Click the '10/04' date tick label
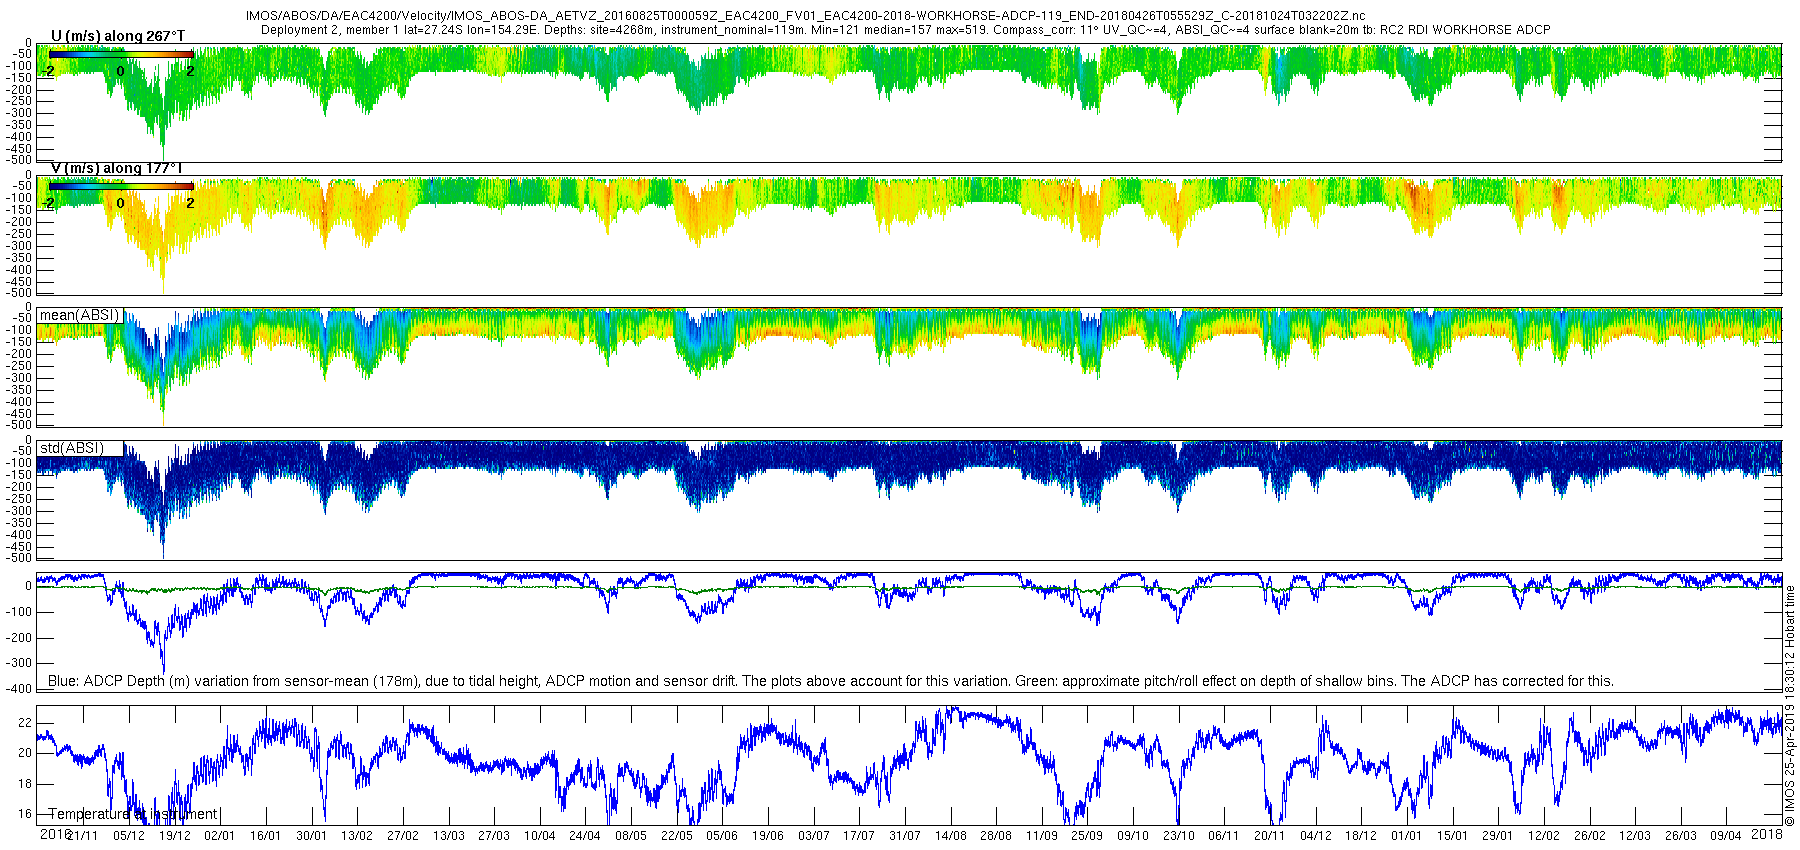Screen dimensions: 1800x850 (x=540, y=836)
